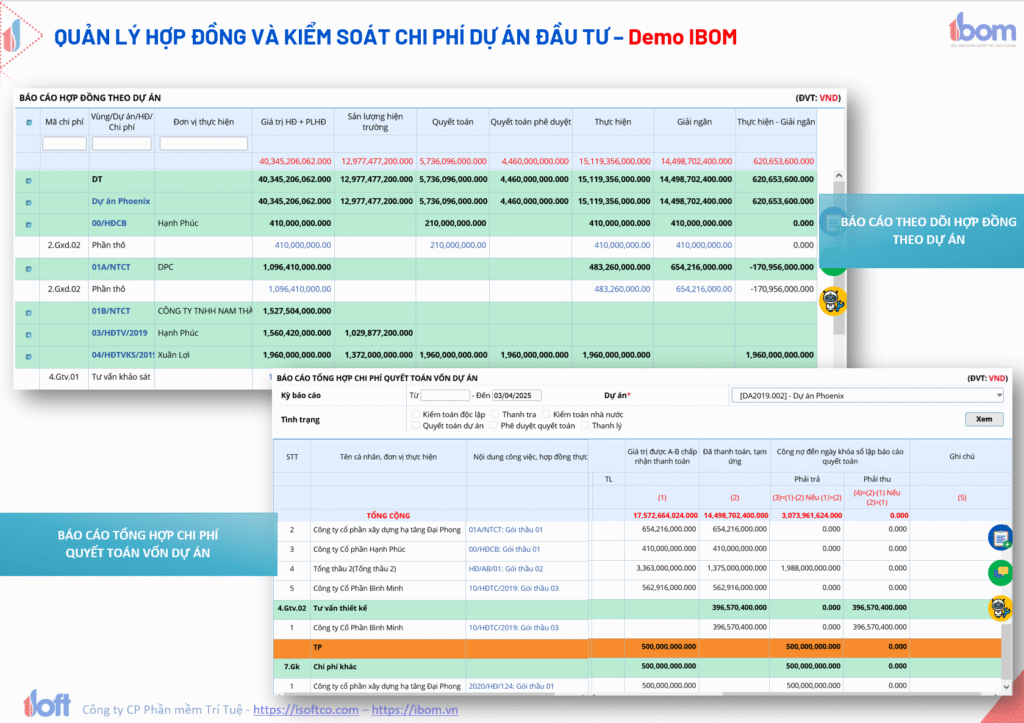Click the Mã chi phí filter box
Screen dimensions: 1024x723
[64, 144]
